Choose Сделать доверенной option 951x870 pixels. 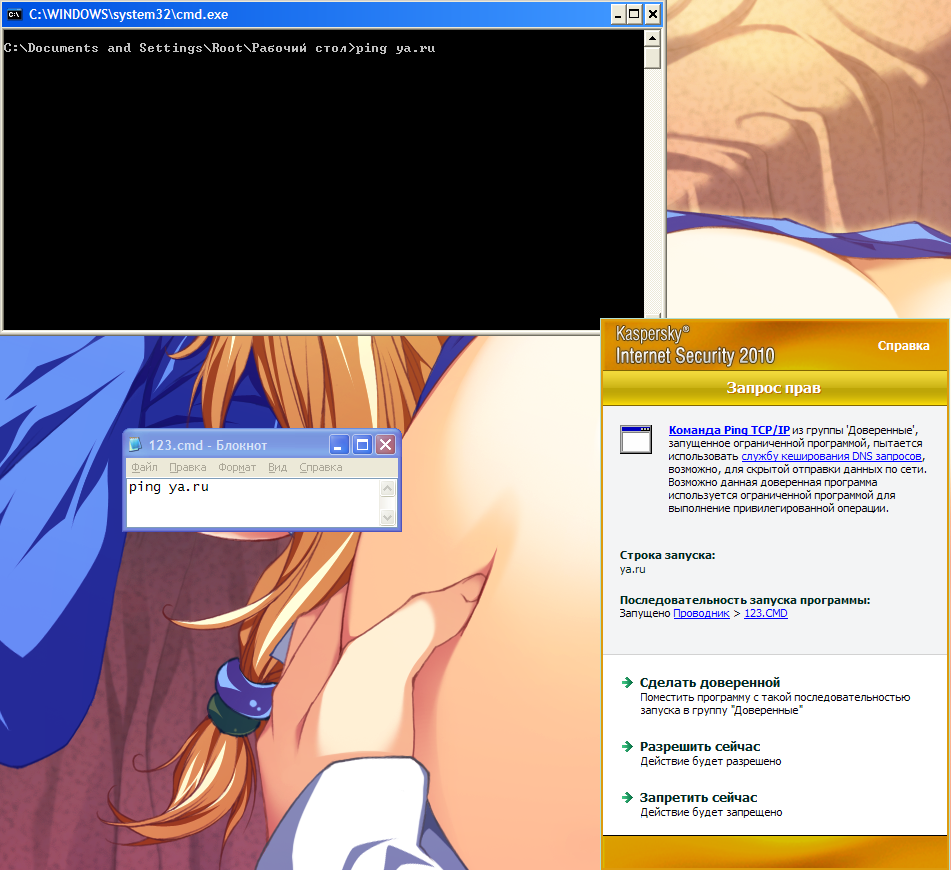[710, 683]
